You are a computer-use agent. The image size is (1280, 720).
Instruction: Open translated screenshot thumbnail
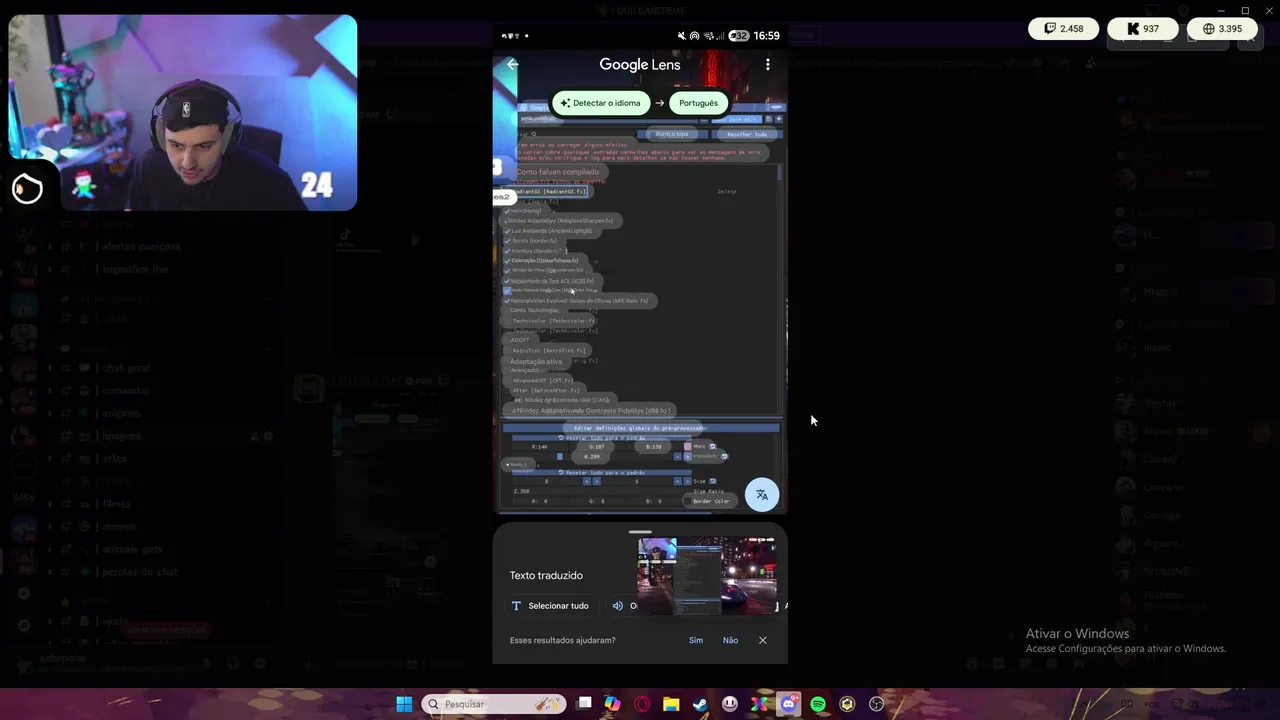[x=707, y=575]
